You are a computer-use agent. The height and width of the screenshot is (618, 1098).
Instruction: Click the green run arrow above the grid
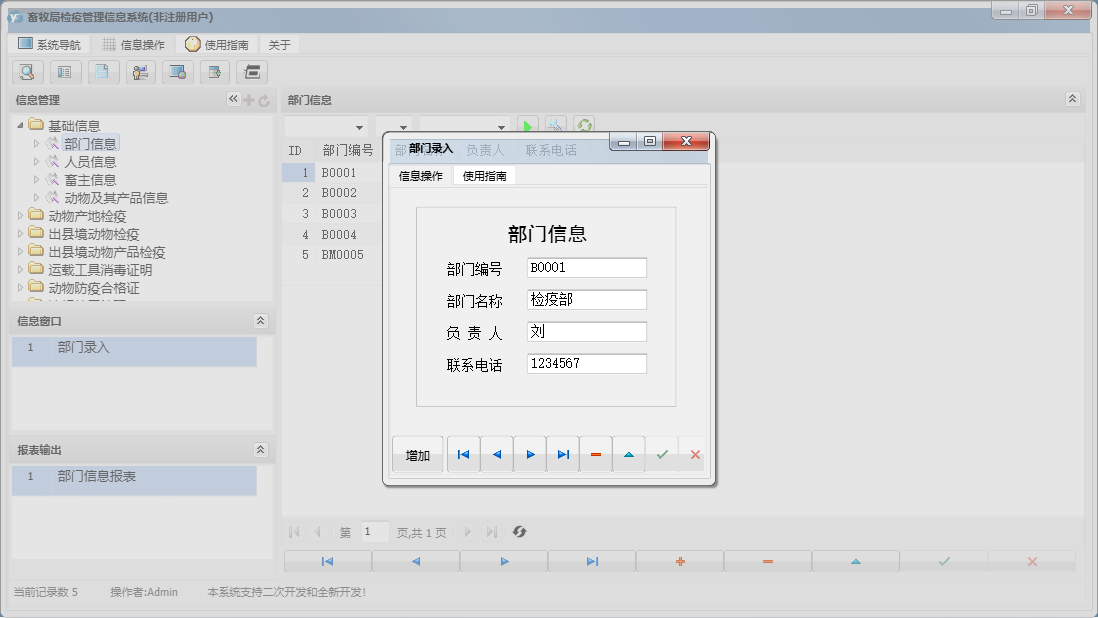coord(528,125)
